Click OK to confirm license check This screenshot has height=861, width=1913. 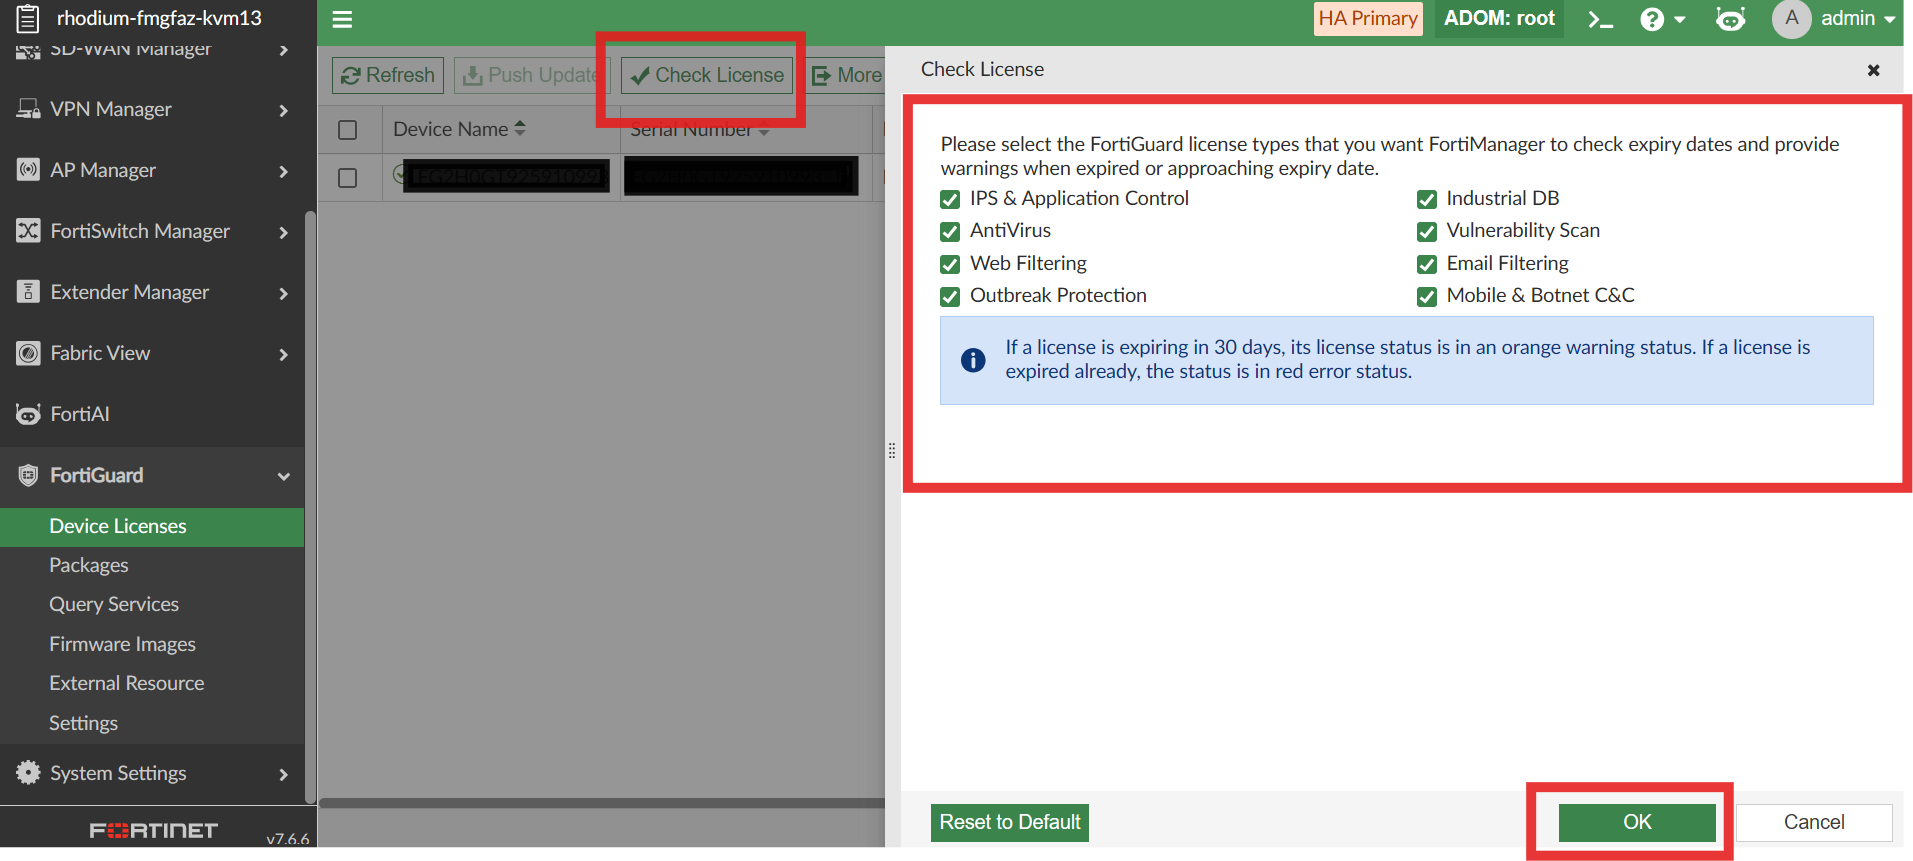1637,822
